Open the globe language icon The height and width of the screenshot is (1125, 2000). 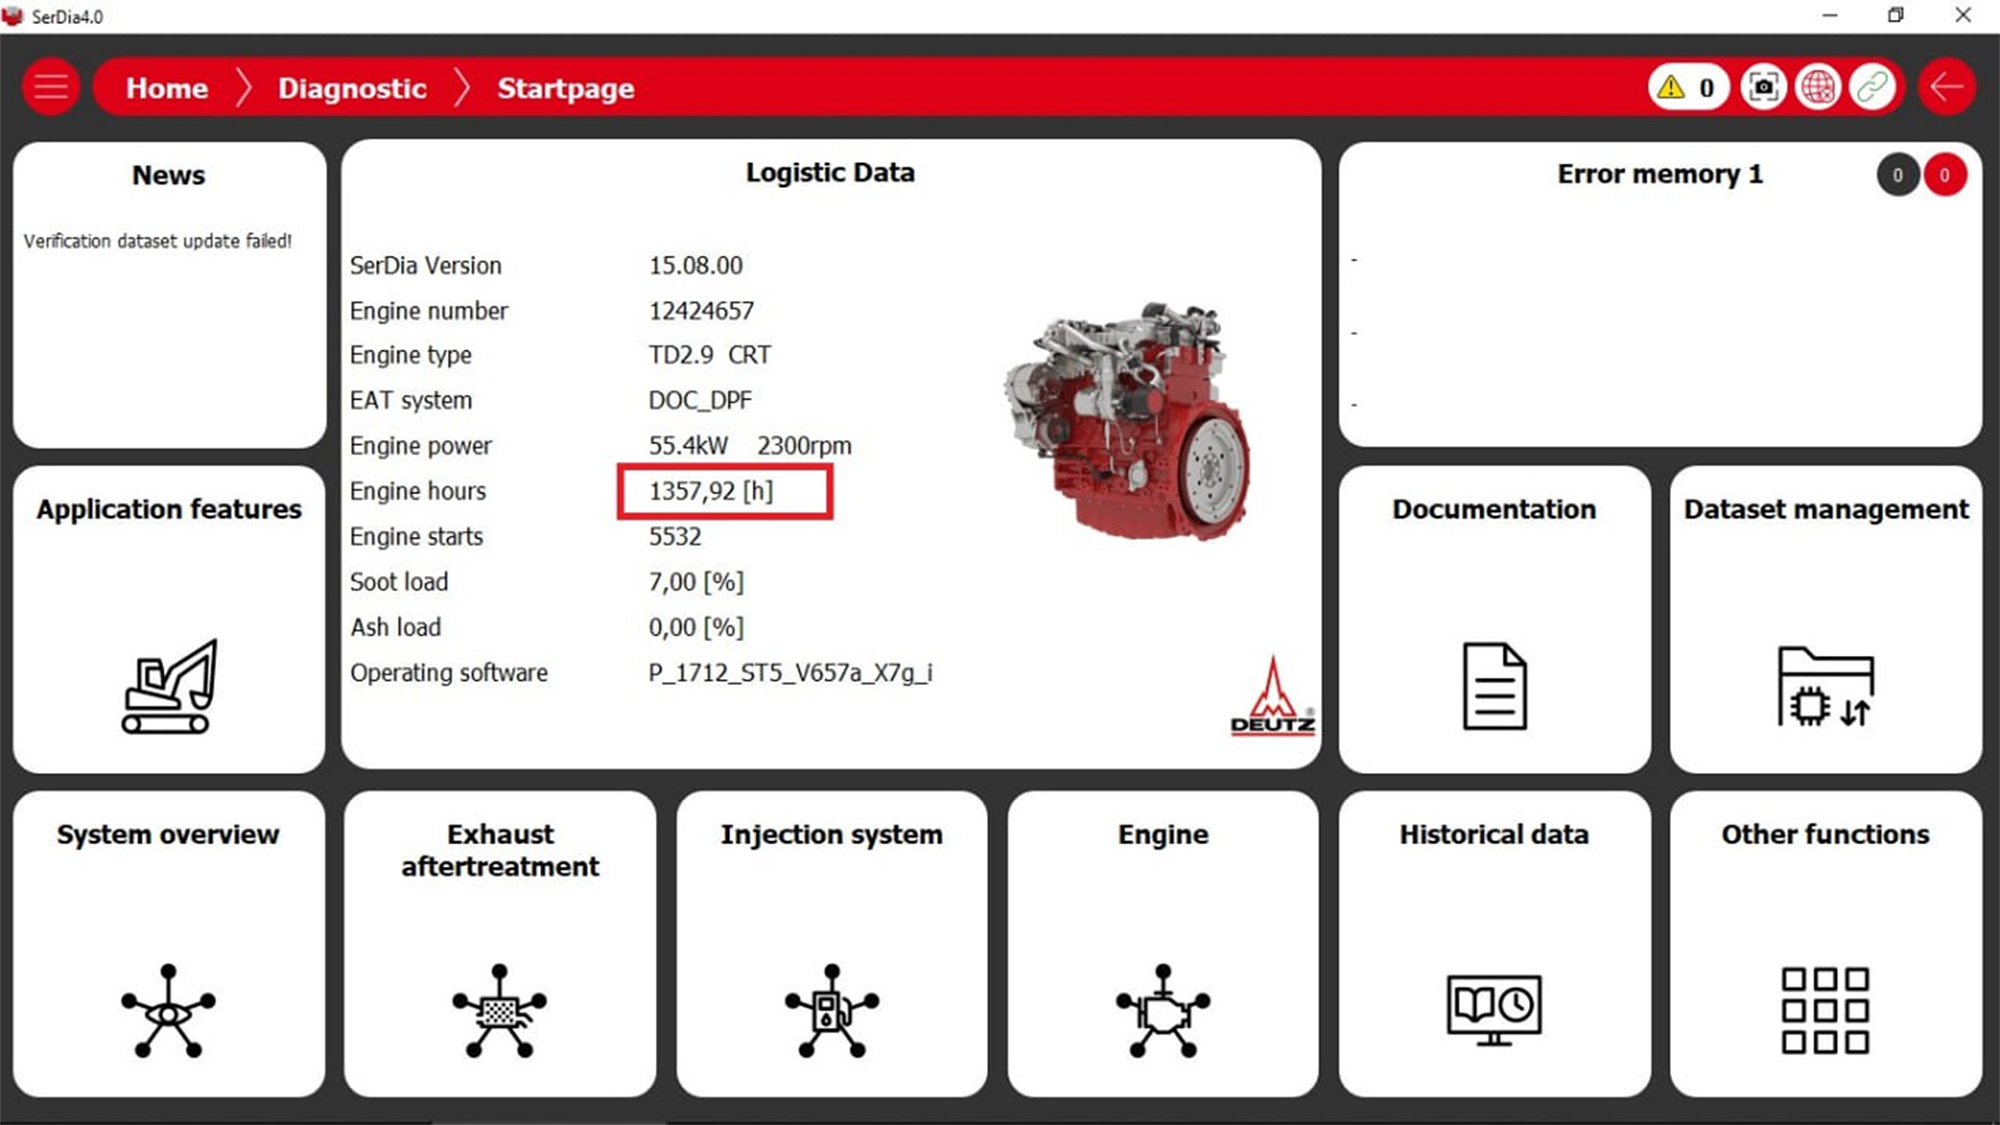(1818, 88)
